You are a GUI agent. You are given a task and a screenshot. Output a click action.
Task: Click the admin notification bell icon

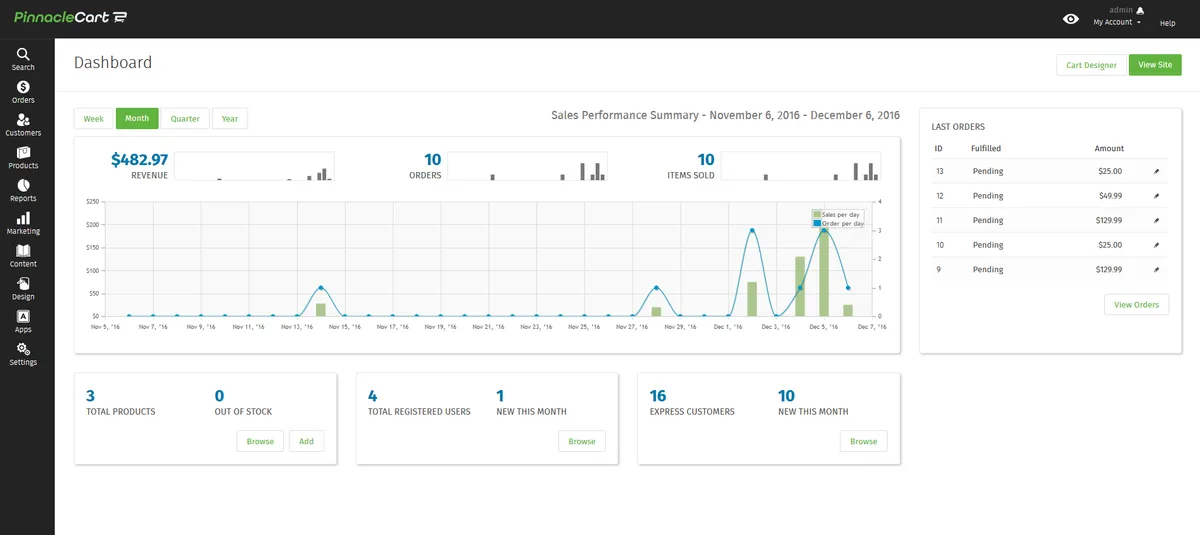[1140, 10]
